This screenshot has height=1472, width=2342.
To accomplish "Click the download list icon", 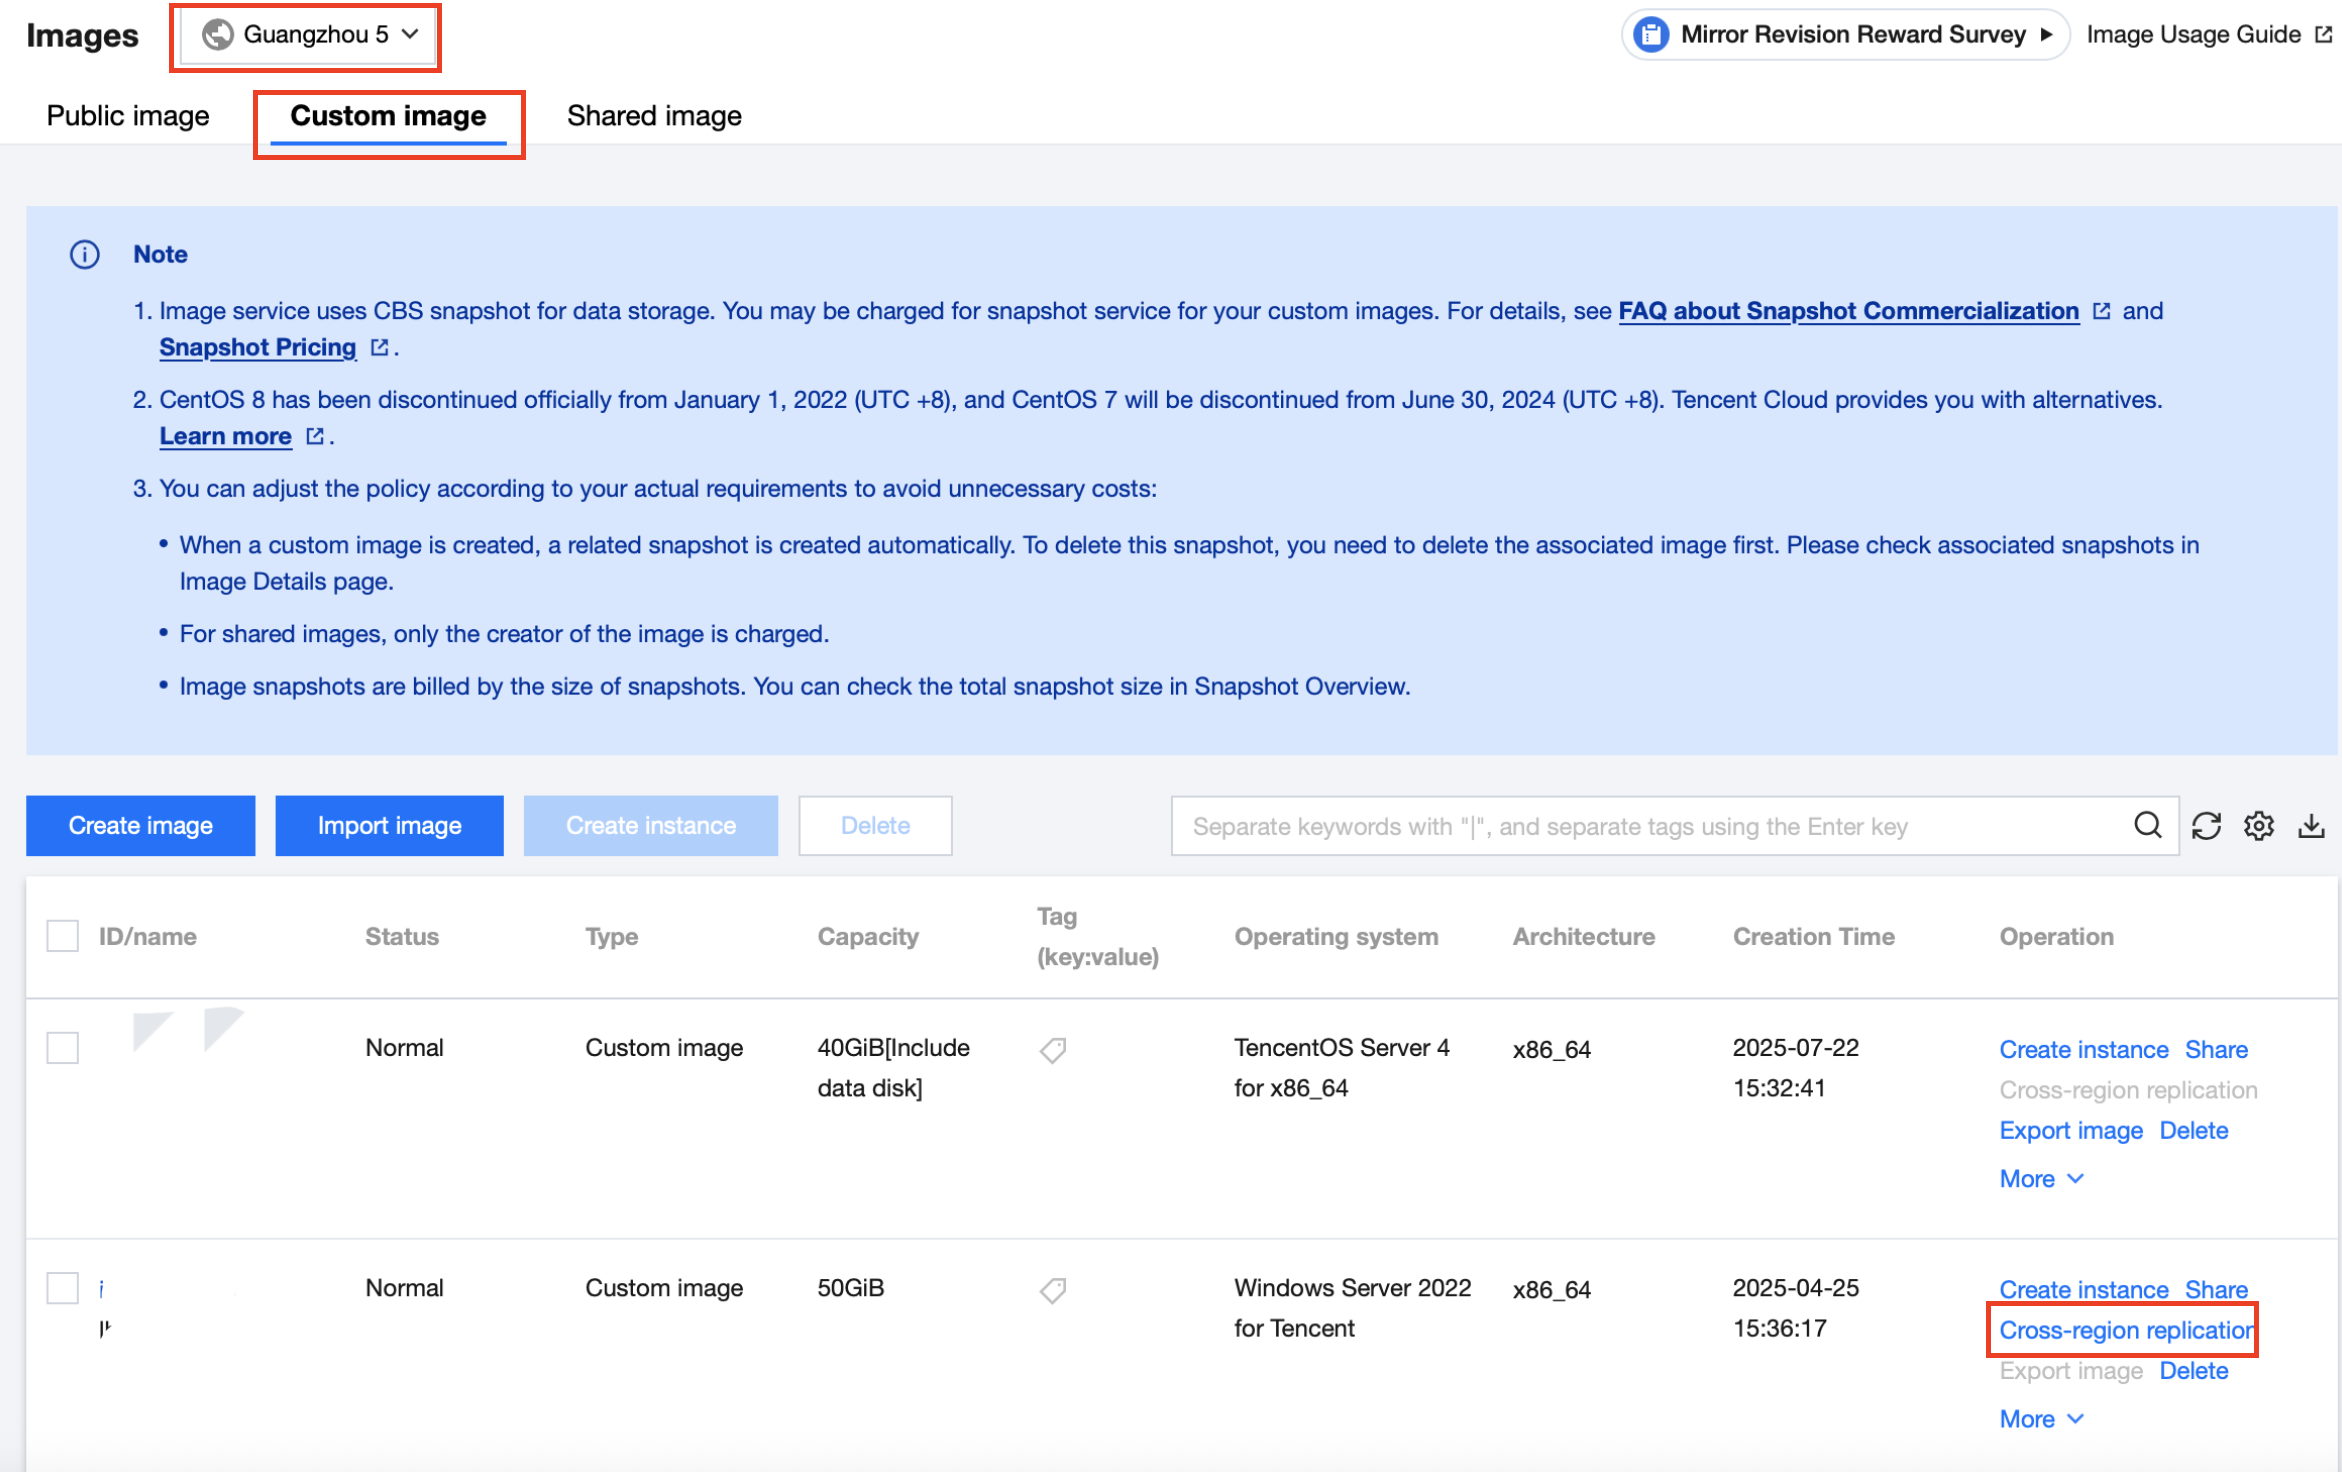I will (2311, 826).
